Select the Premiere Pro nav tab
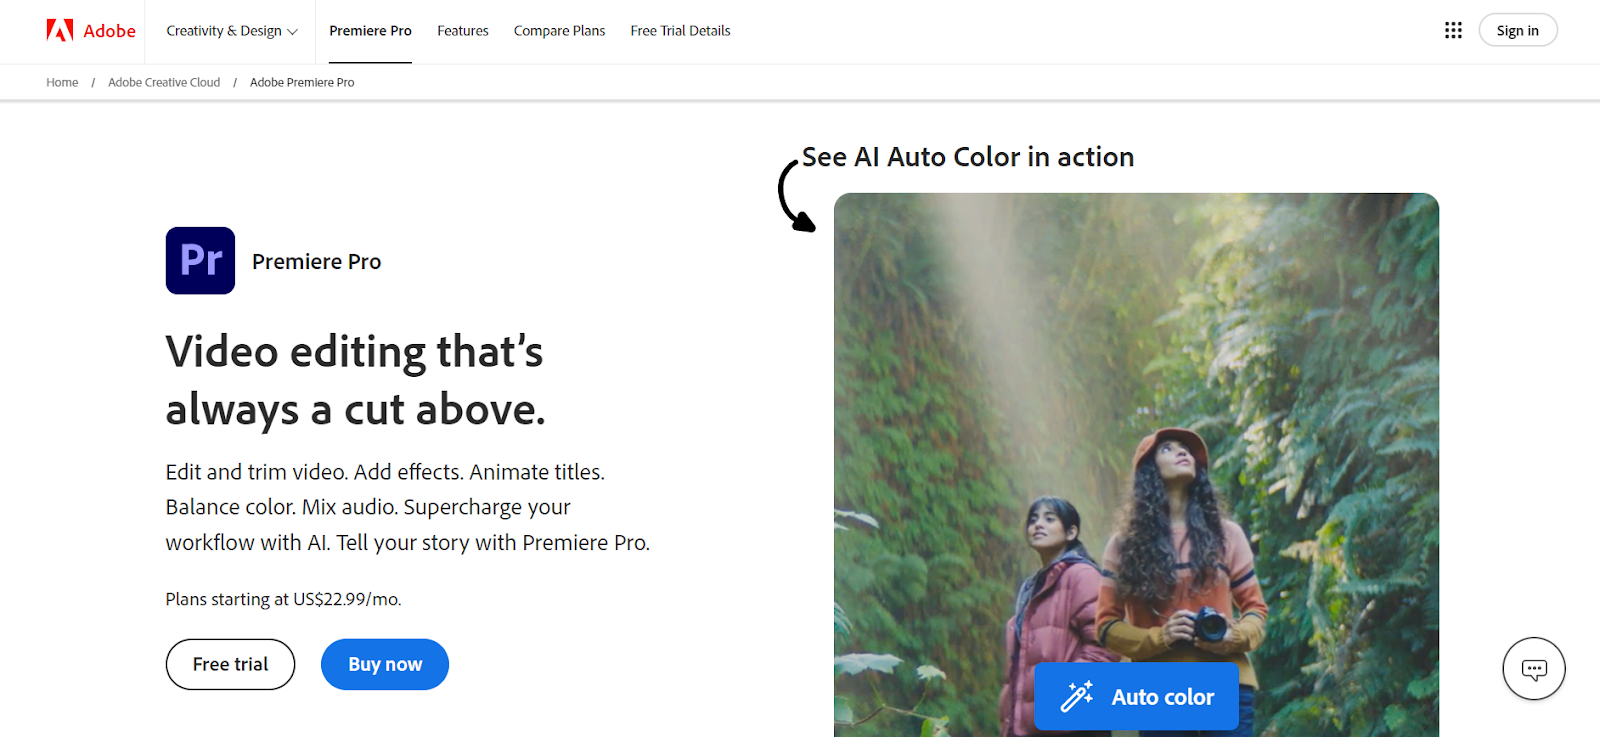1600x737 pixels. 370,31
